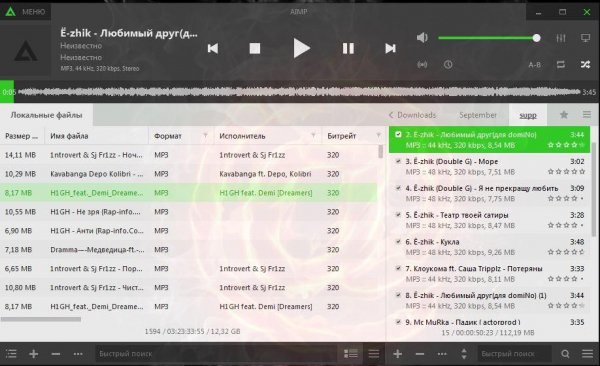Select the 14,11 MB 1ntrovert & Sj Fr1zz row
The image size is (600, 366).
pyautogui.click(x=189, y=155)
